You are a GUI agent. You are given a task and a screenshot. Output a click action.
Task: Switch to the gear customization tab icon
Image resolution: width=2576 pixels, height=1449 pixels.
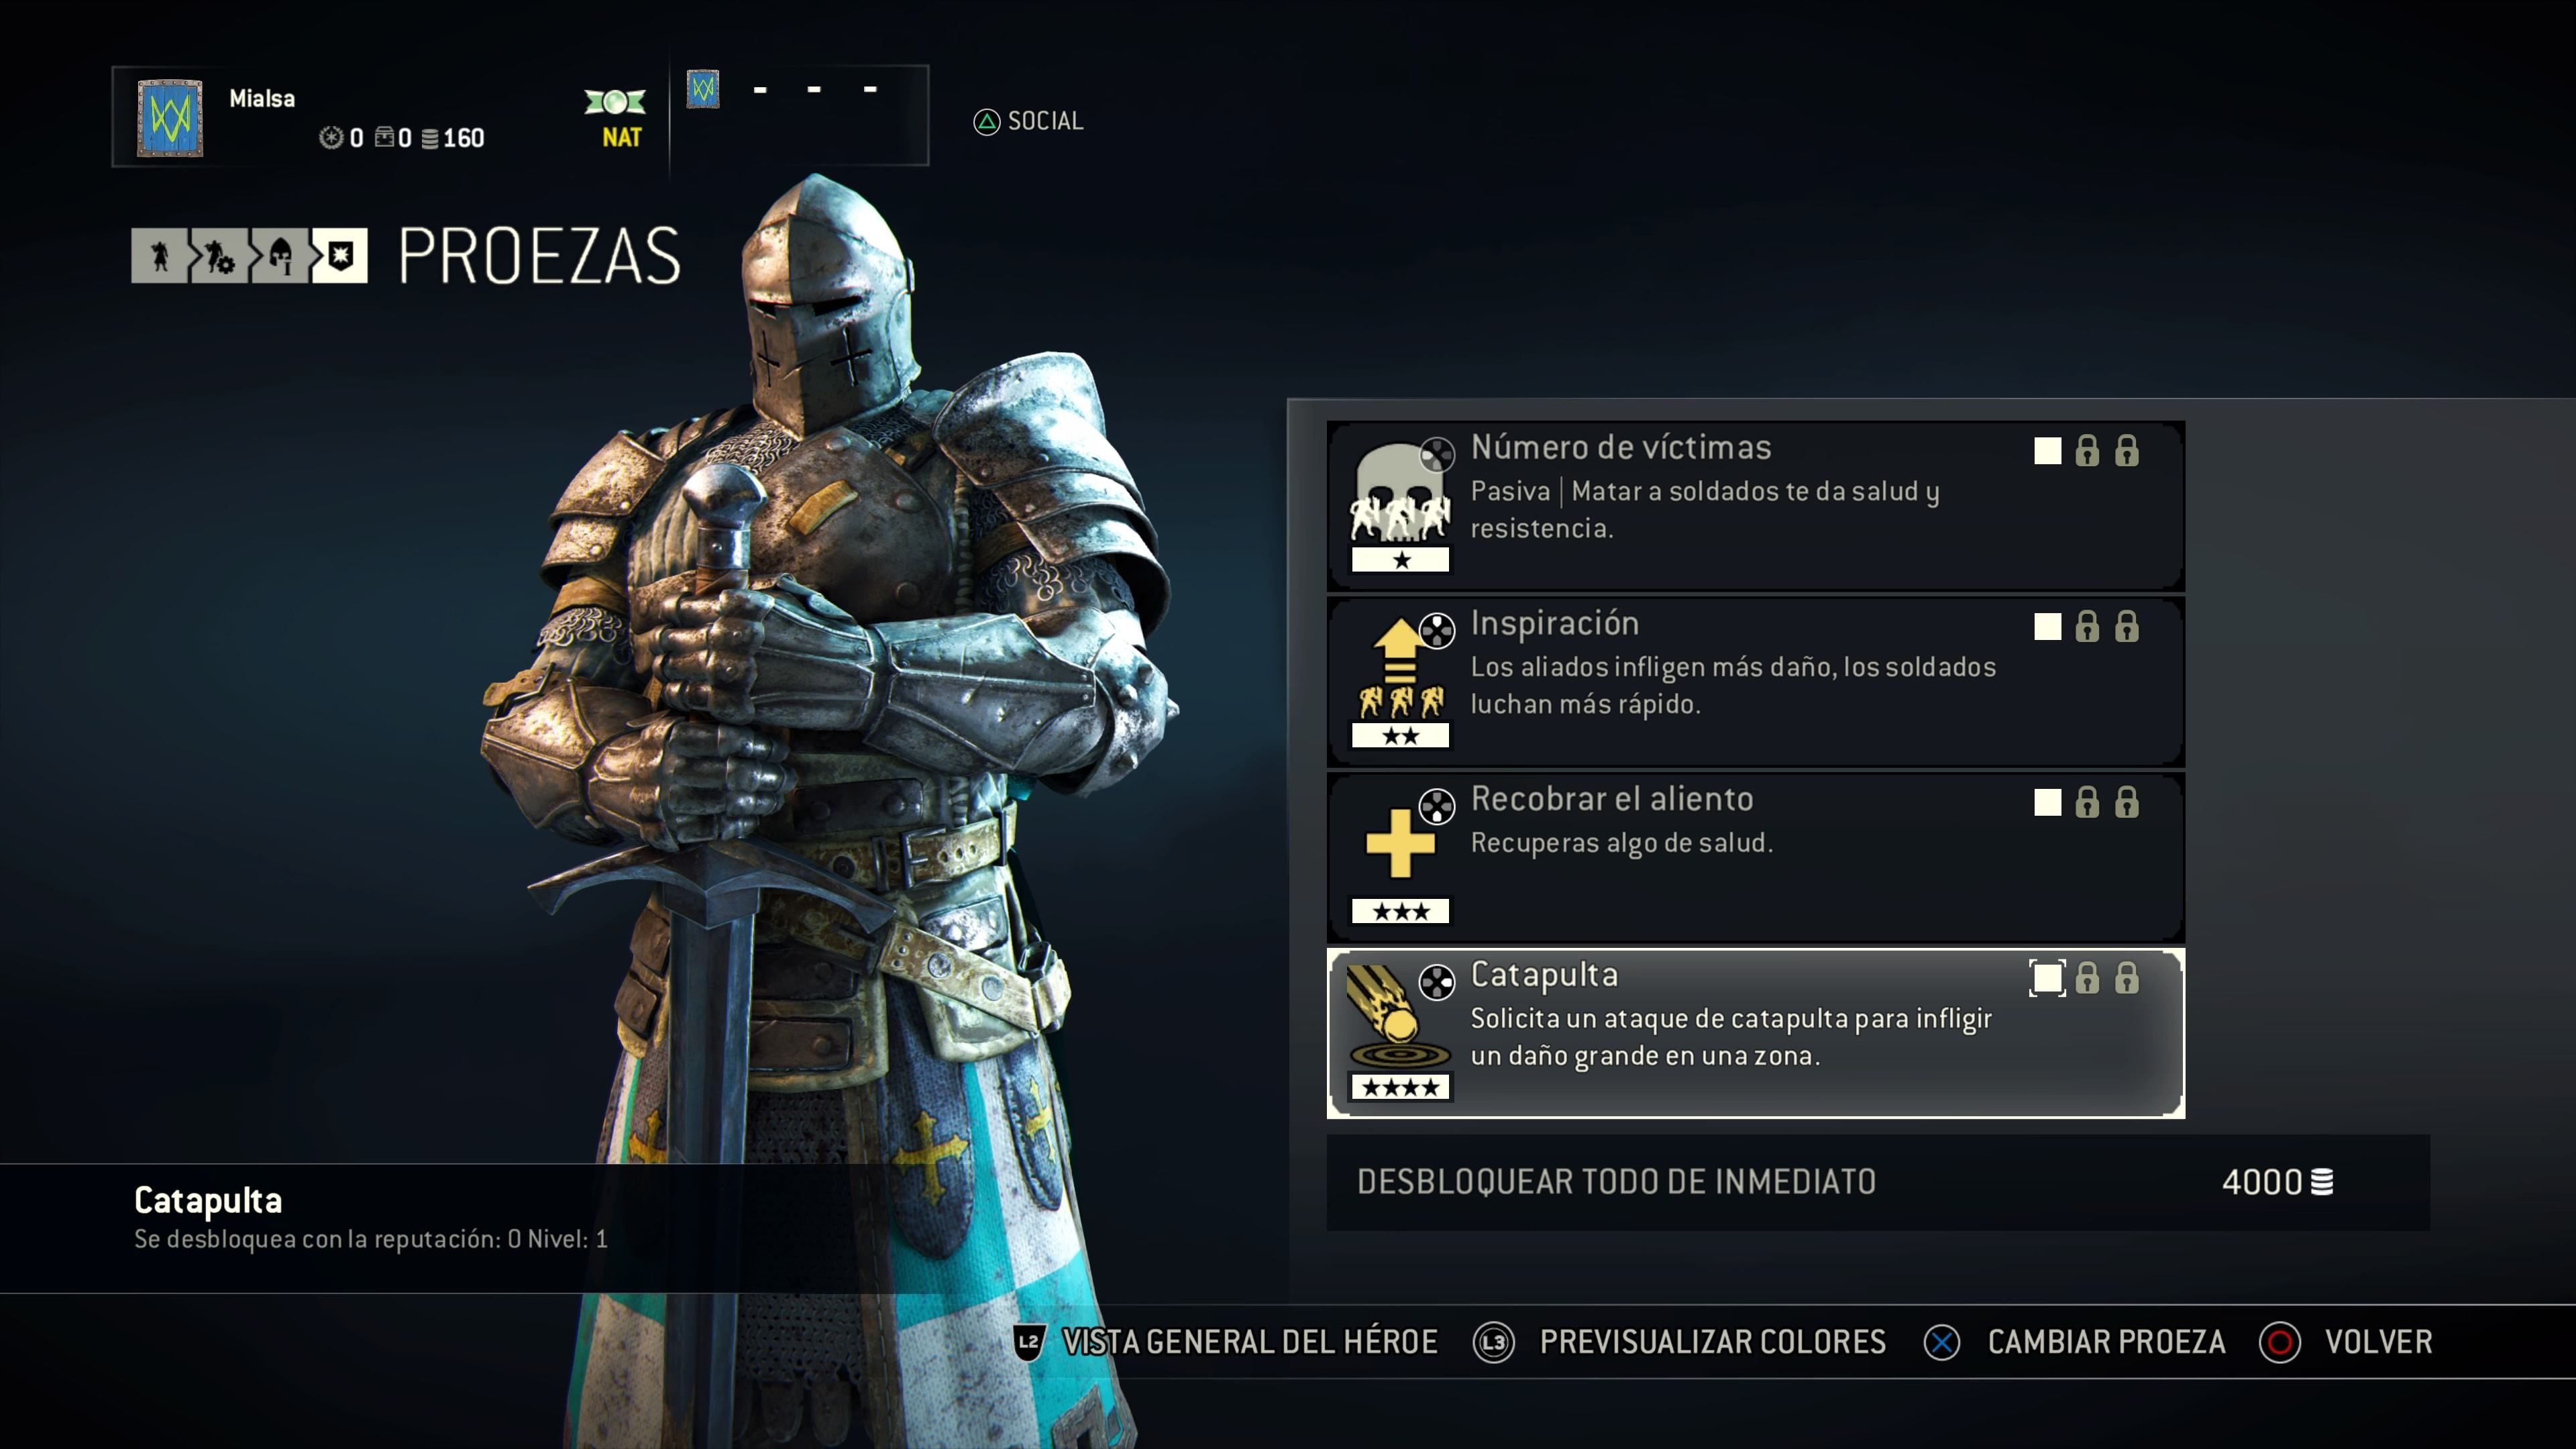click(x=219, y=256)
